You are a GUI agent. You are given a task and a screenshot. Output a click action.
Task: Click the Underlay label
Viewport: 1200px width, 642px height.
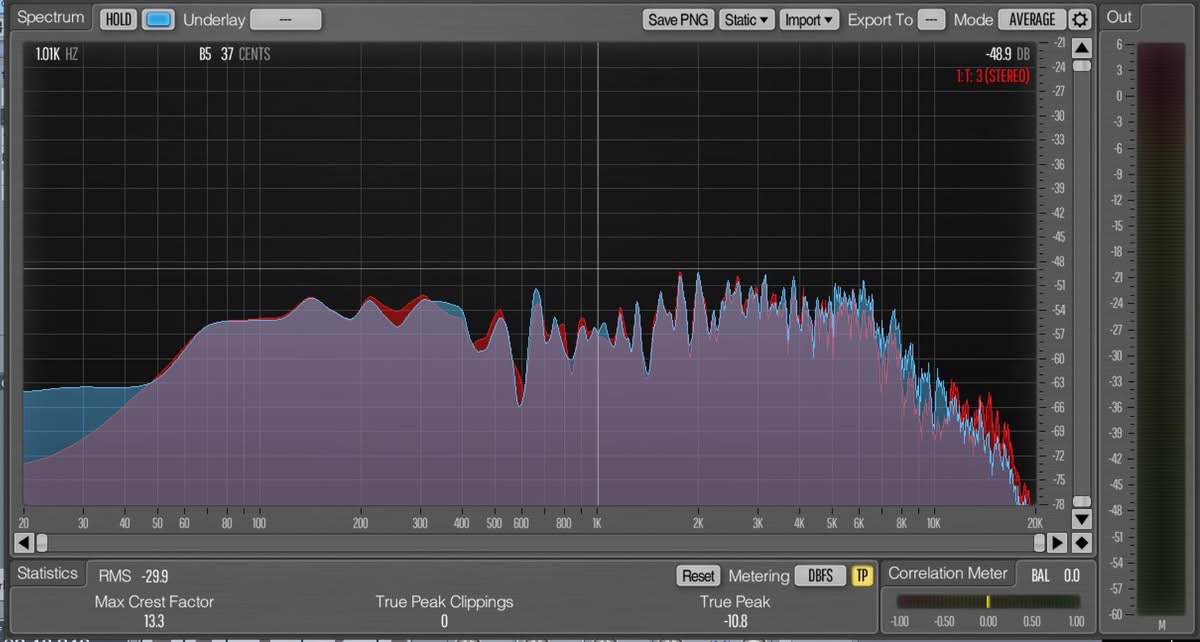pos(214,20)
